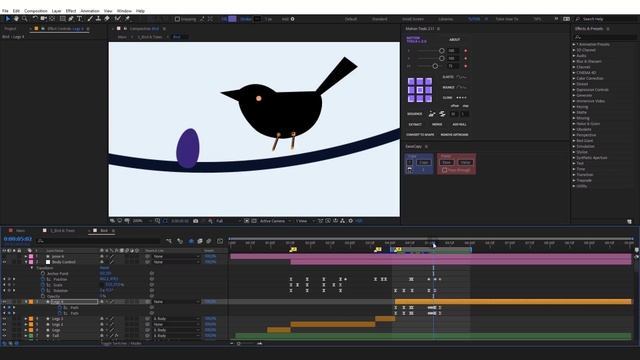The height and width of the screenshot is (360, 640).
Task: Select the Selection arrow tool
Action: click(x=8, y=19)
